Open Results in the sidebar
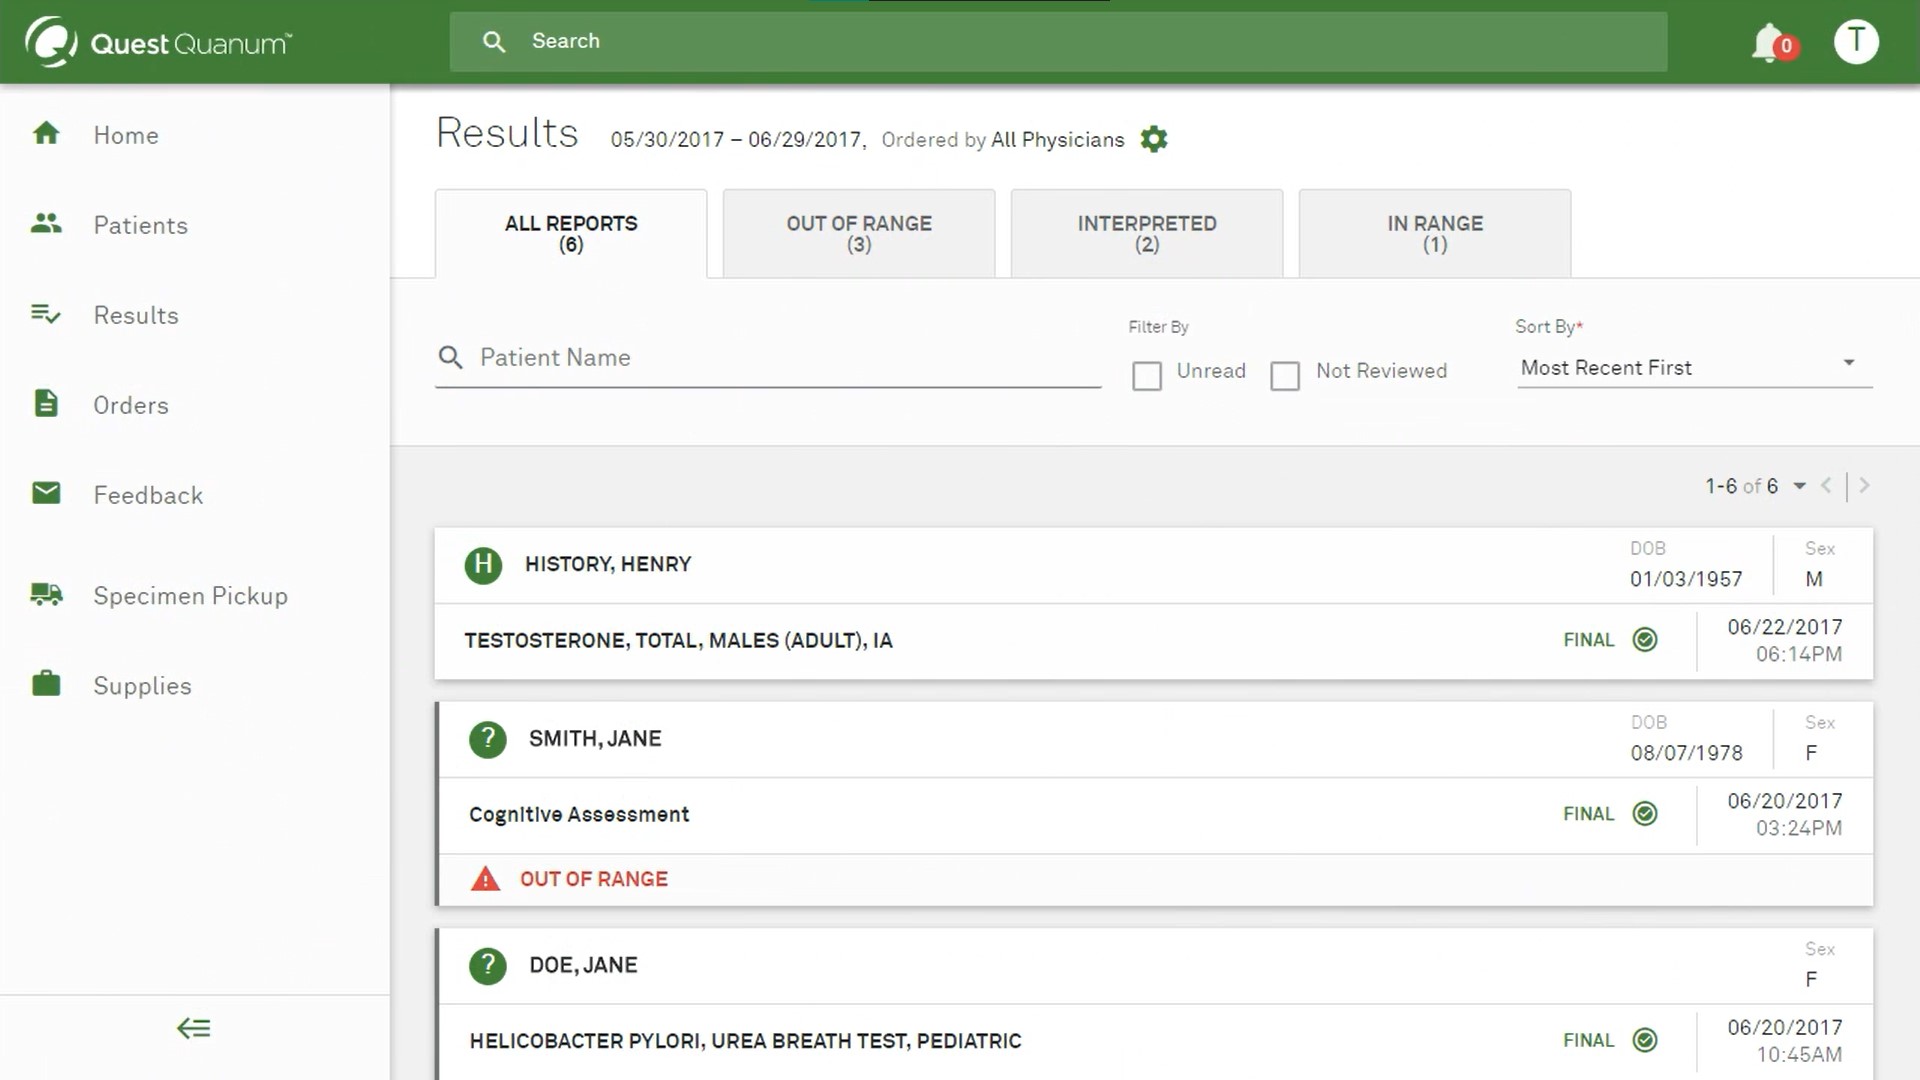This screenshot has height=1080, width=1920. (x=136, y=315)
